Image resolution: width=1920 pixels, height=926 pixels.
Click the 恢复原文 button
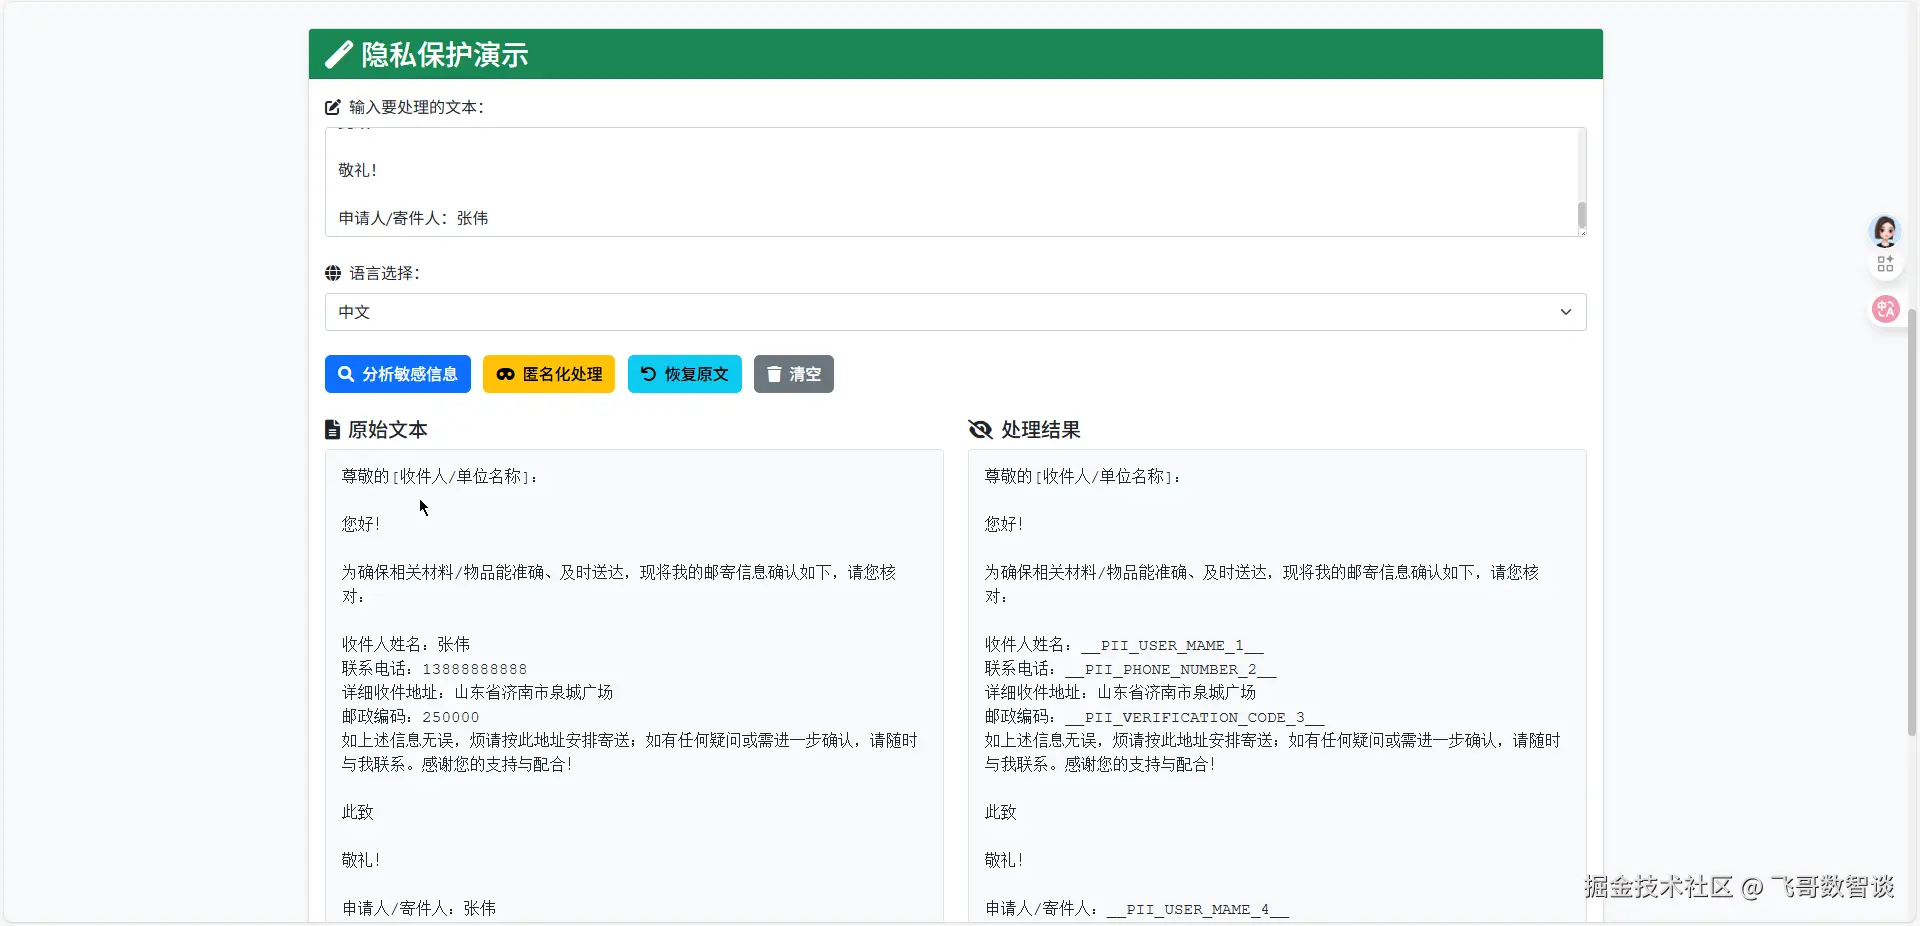click(x=685, y=374)
